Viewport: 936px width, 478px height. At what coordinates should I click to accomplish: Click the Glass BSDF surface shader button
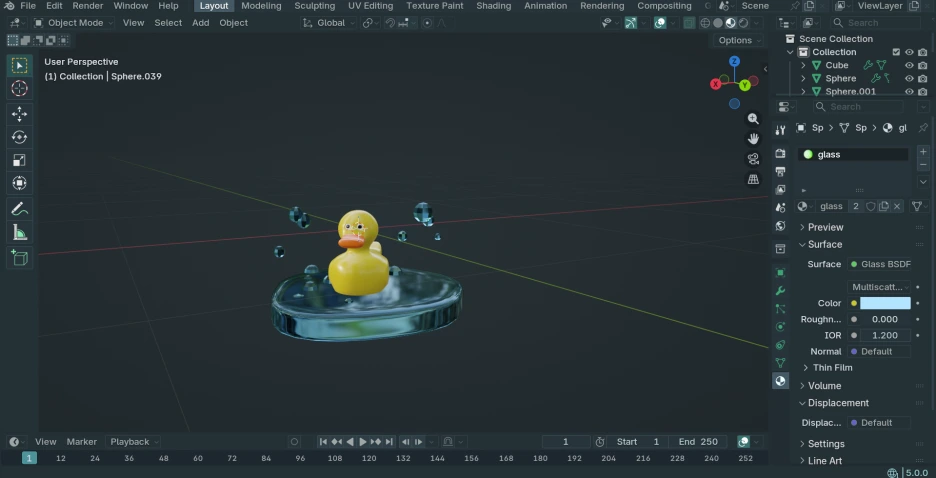point(879,264)
